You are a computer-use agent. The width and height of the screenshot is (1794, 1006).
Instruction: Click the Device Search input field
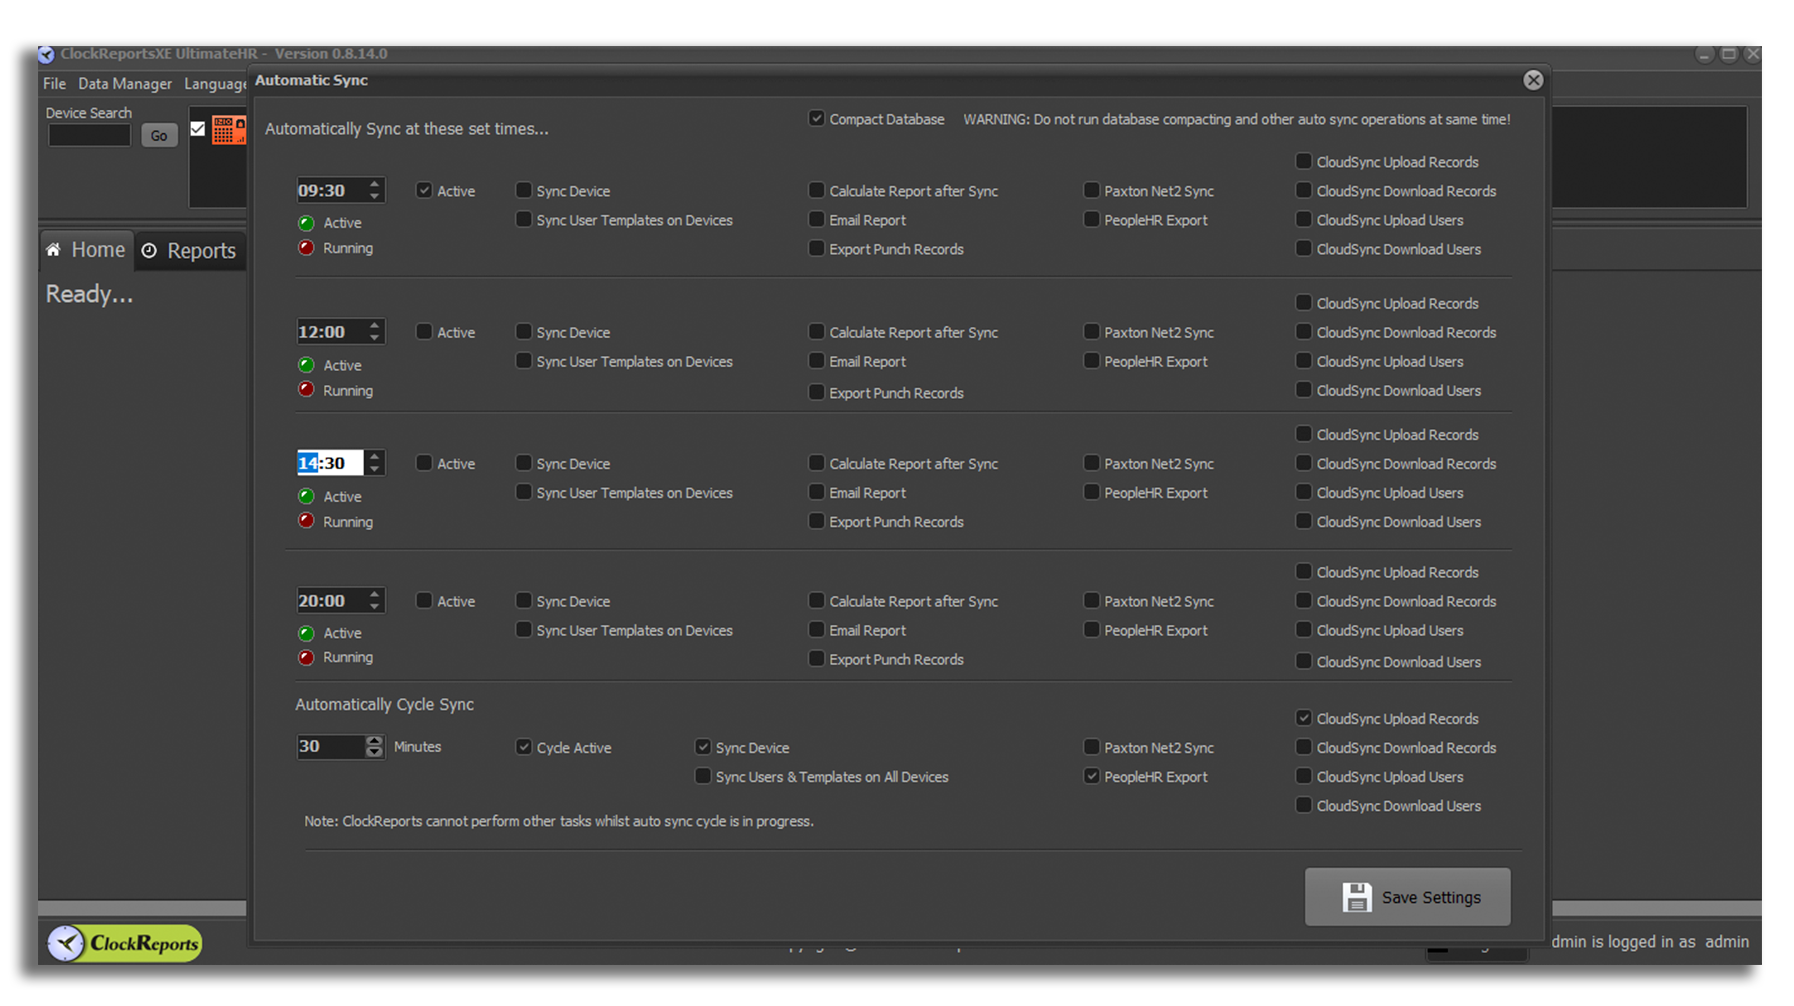[x=89, y=135]
